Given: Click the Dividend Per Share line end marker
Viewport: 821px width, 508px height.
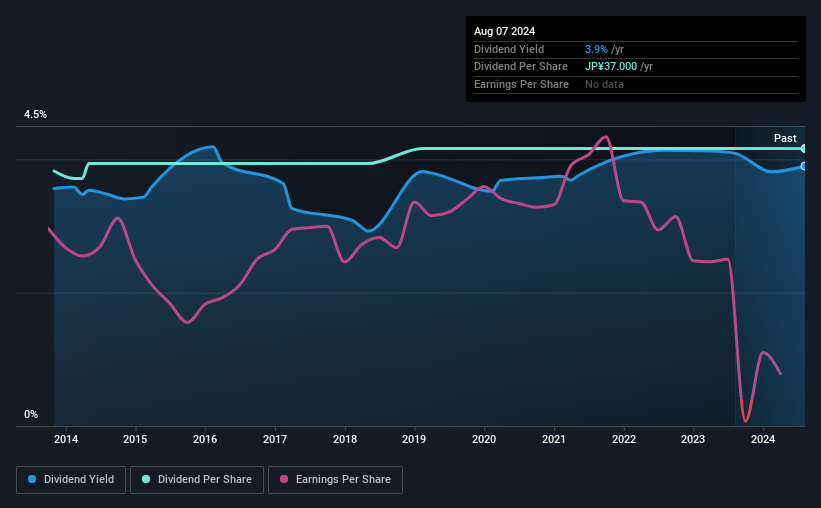Looking at the screenshot, I should point(803,148).
